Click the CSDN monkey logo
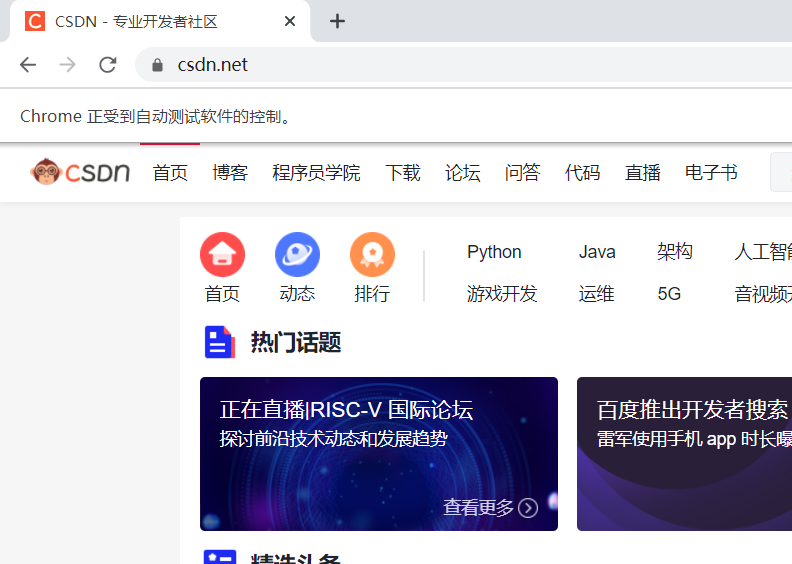 [80, 172]
